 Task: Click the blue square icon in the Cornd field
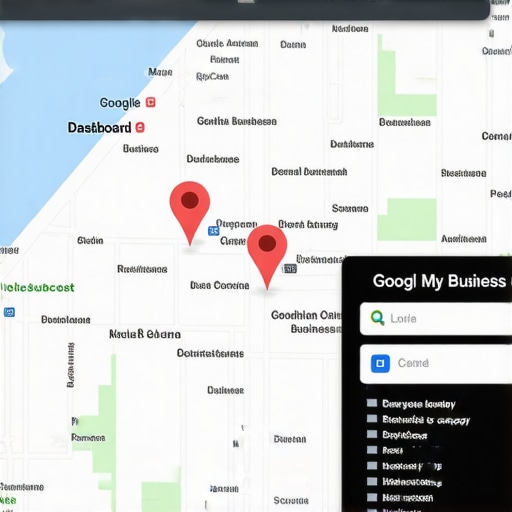coord(380,363)
